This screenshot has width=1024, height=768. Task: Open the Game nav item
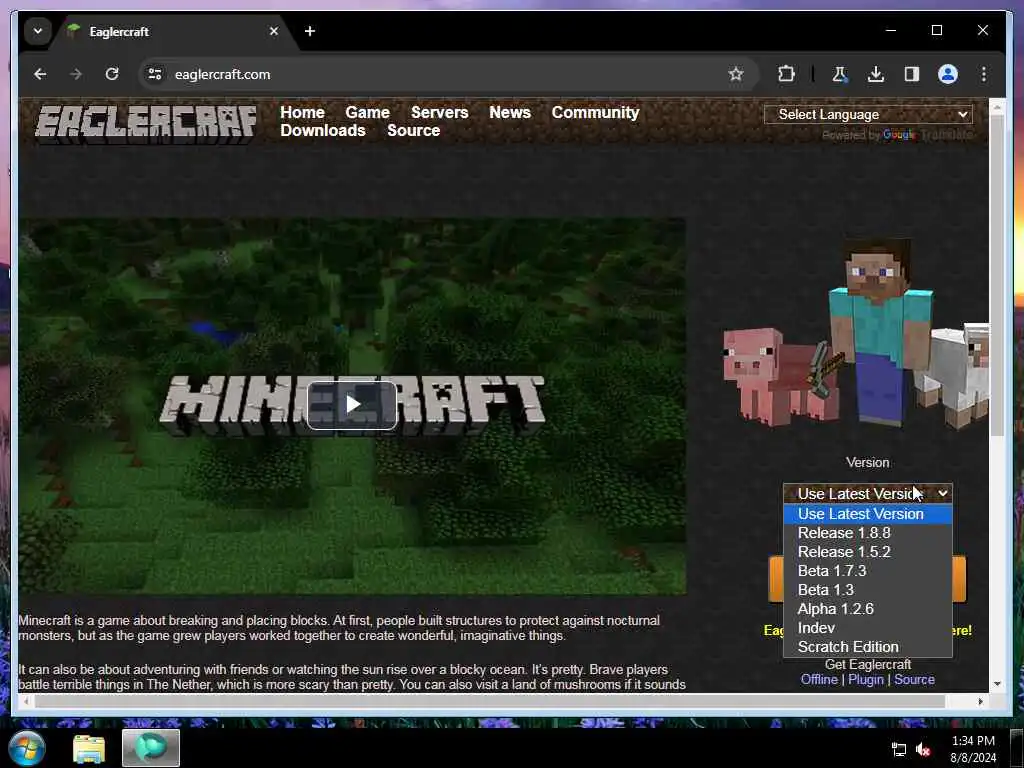tap(368, 112)
